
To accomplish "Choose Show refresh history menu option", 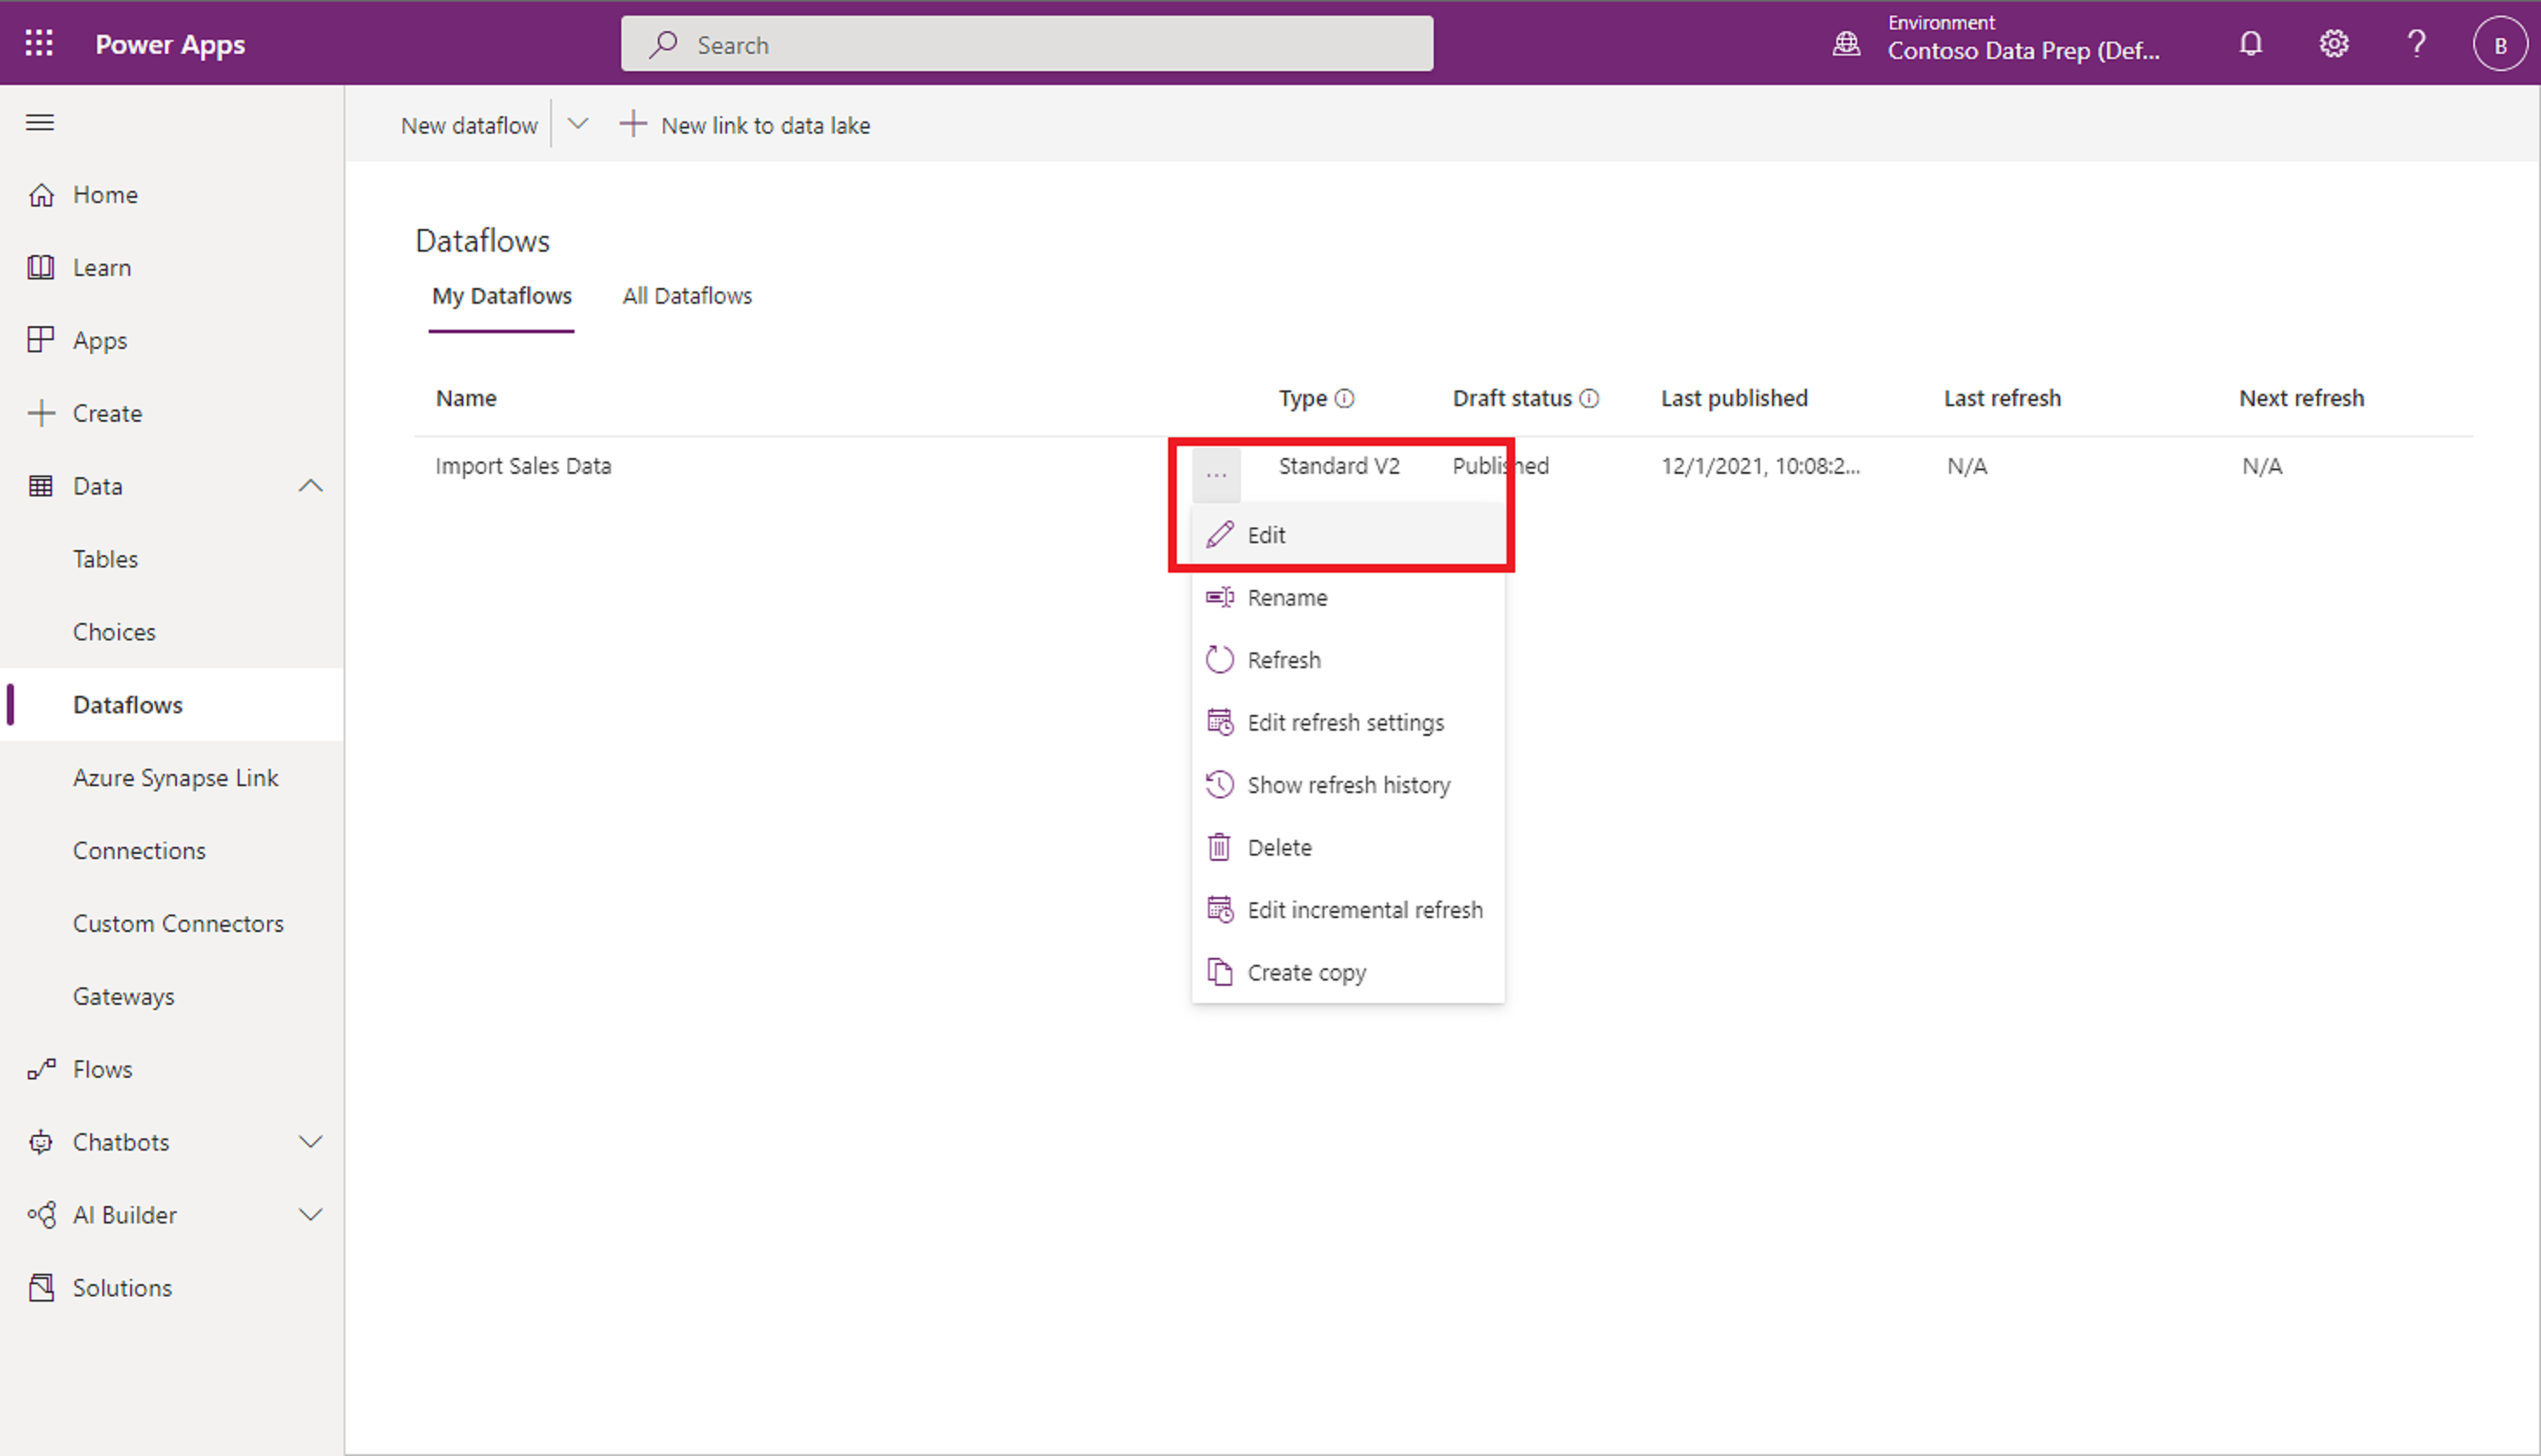I will (1347, 785).
